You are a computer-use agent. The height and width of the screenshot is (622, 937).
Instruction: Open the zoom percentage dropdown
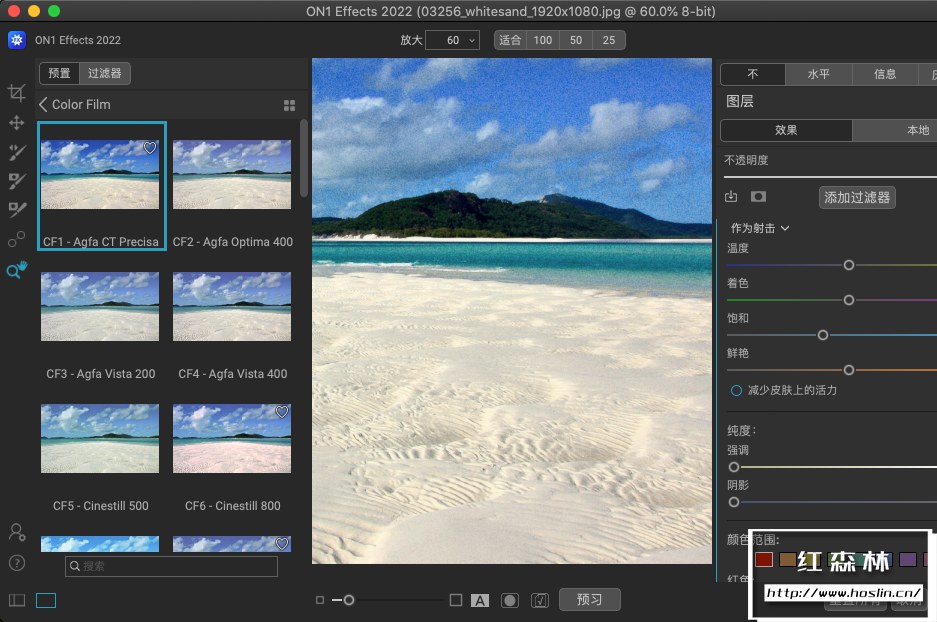[x=472, y=40]
